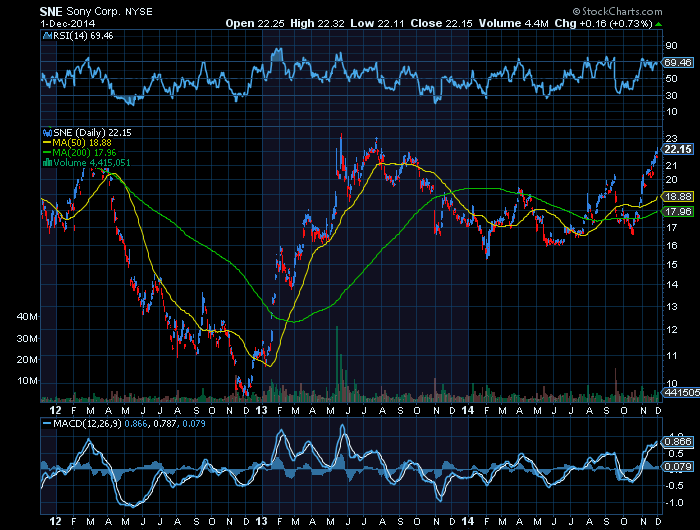Click the Volume 4,415,051 legend entry
The width and height of the screenshot is (700, 530).
(x=92, y=163)
